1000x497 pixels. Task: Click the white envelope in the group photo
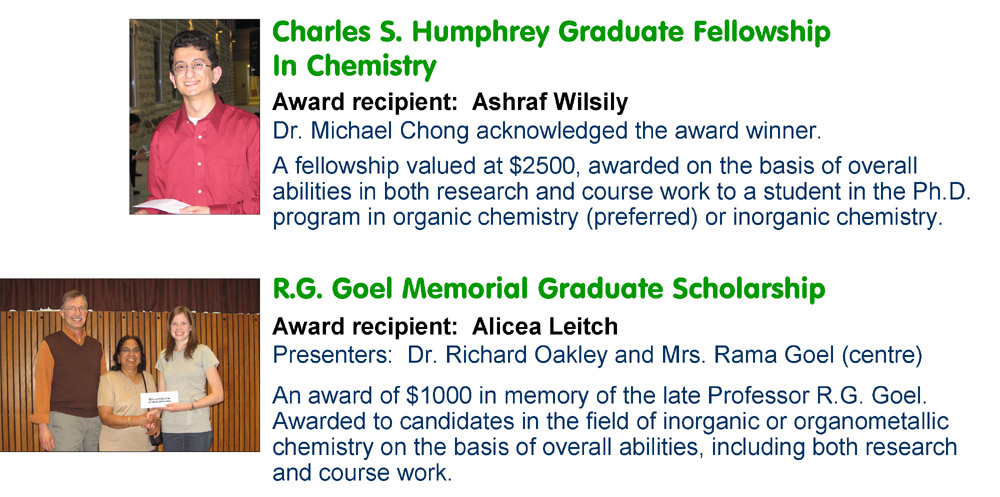pos(164,398)
